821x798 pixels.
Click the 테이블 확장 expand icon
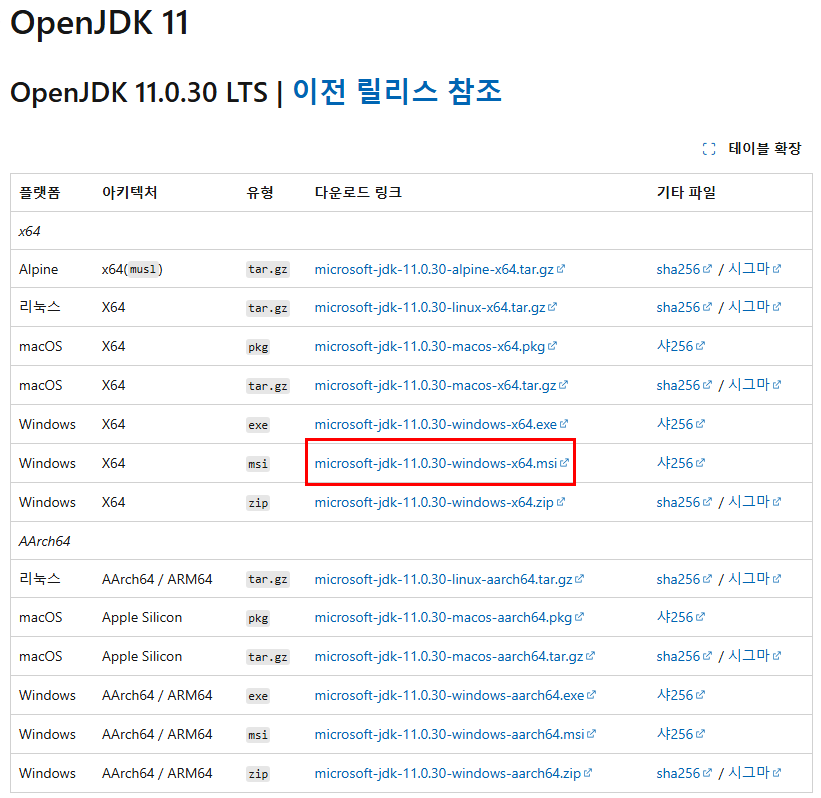click(709, 148)
